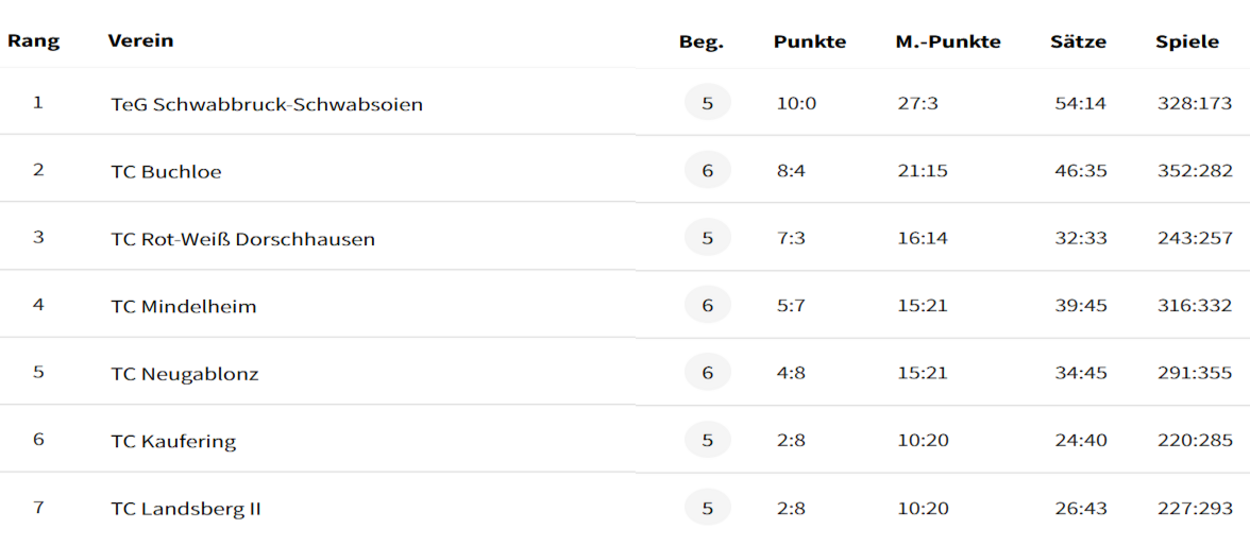Click the Beg. column header

pos(701,42)
